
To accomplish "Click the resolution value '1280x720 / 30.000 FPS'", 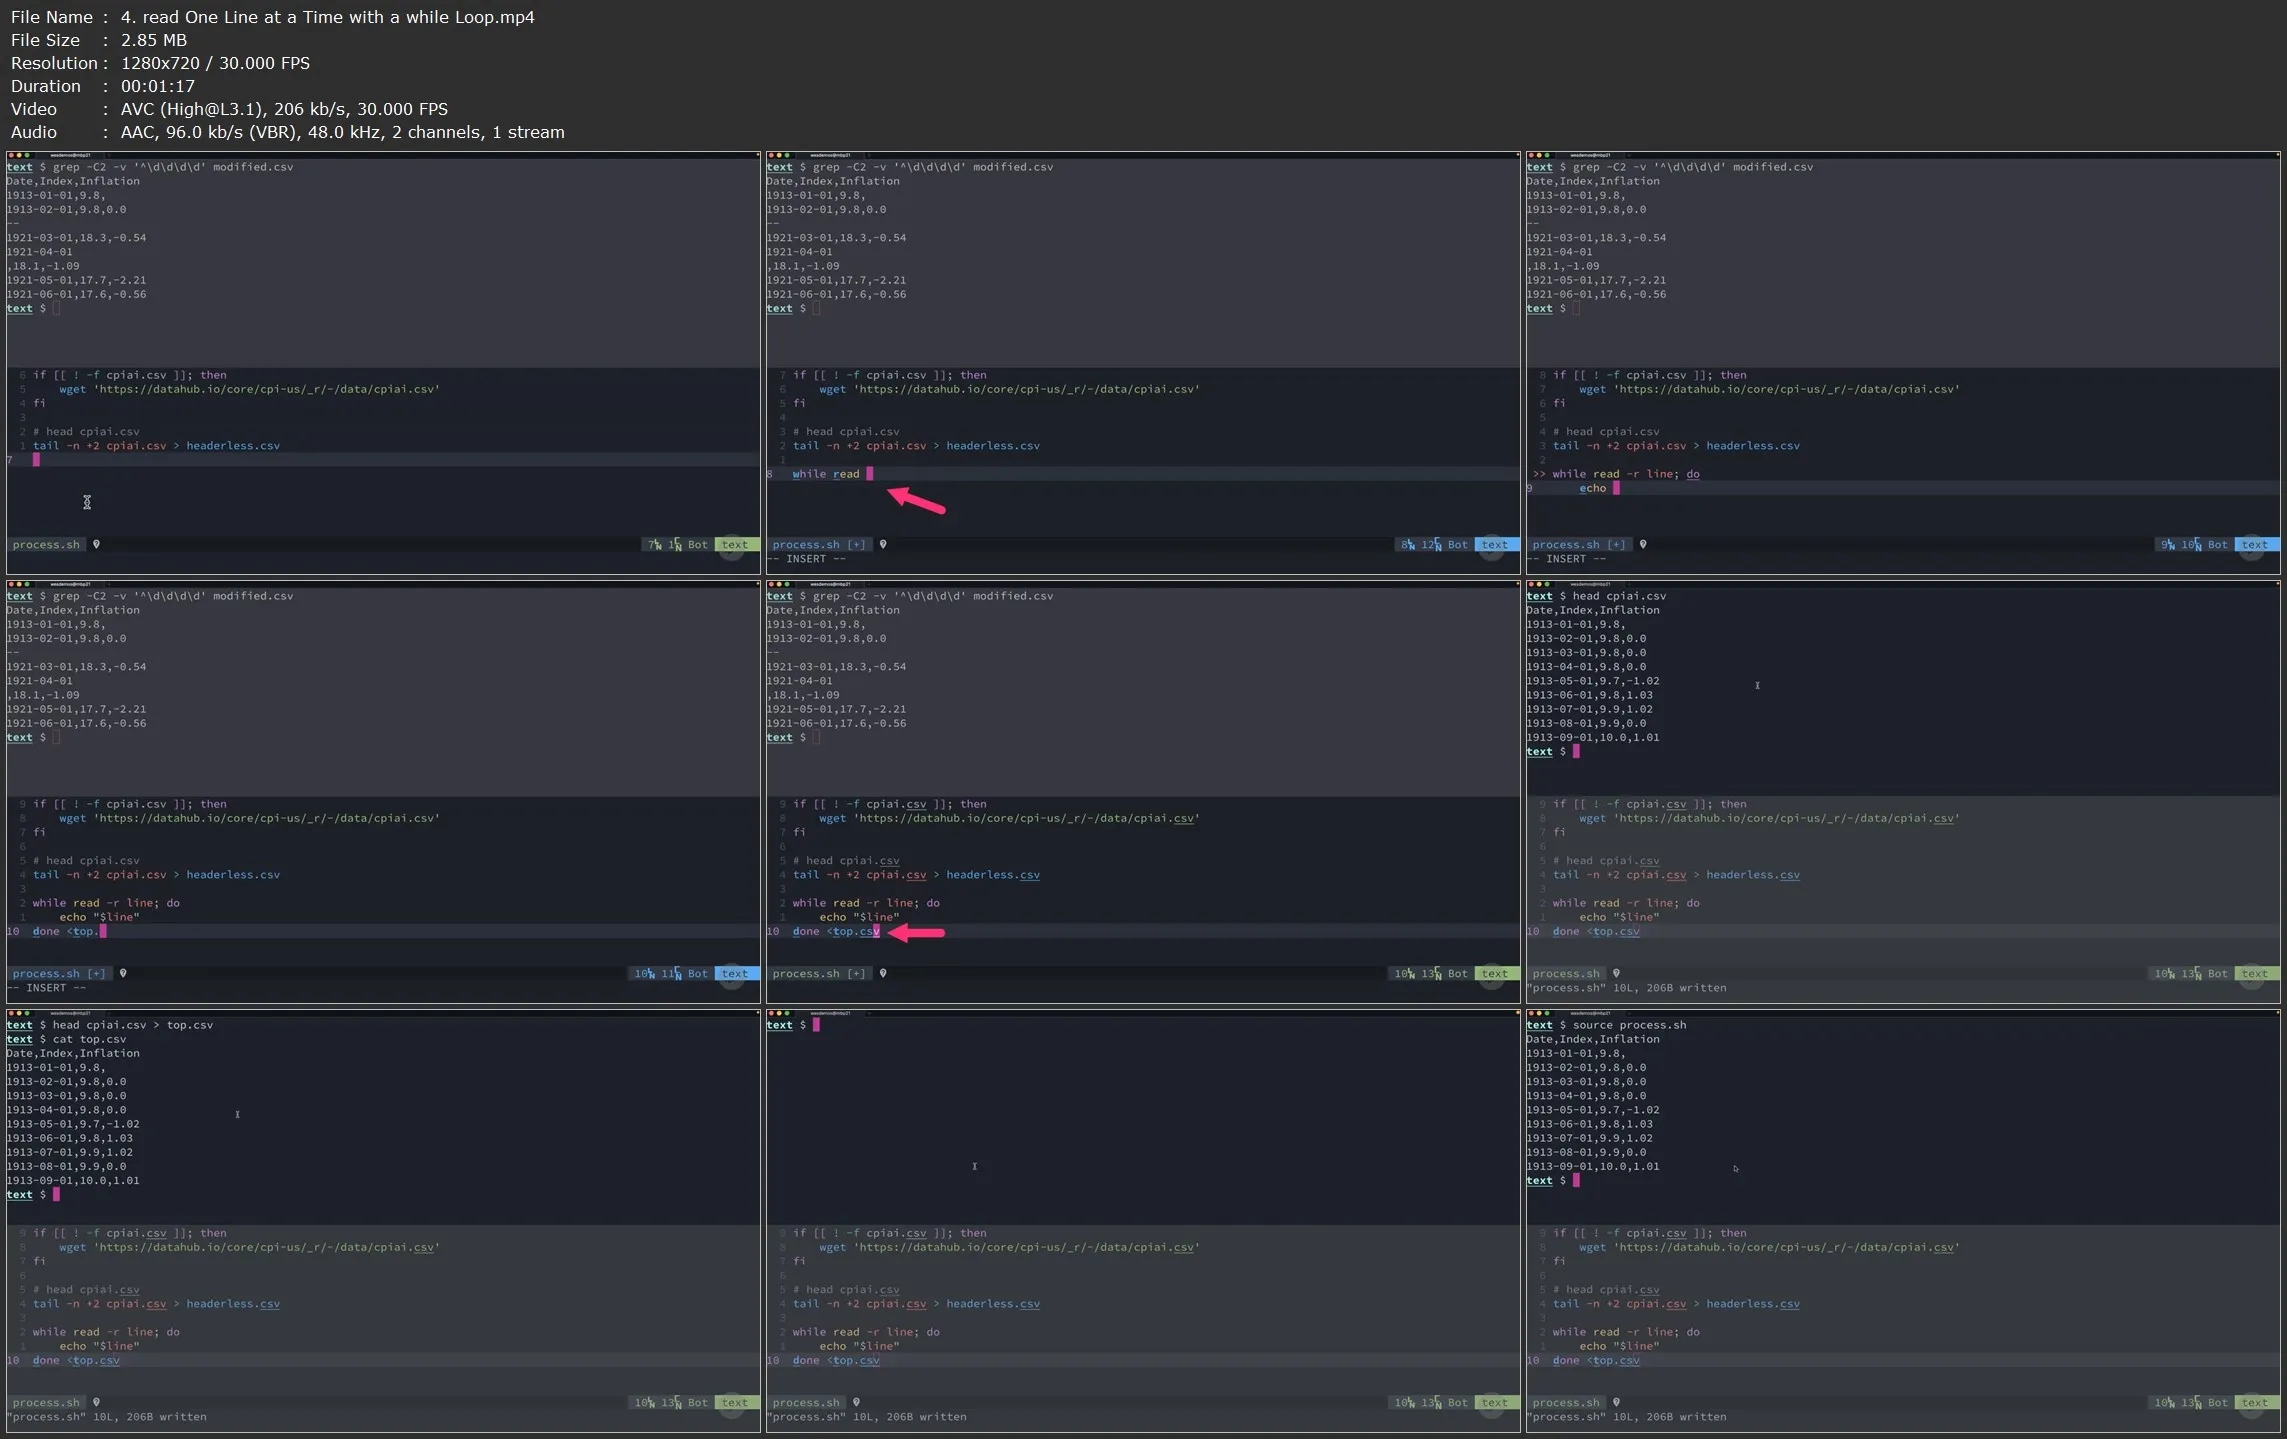I will pos(215,63).
